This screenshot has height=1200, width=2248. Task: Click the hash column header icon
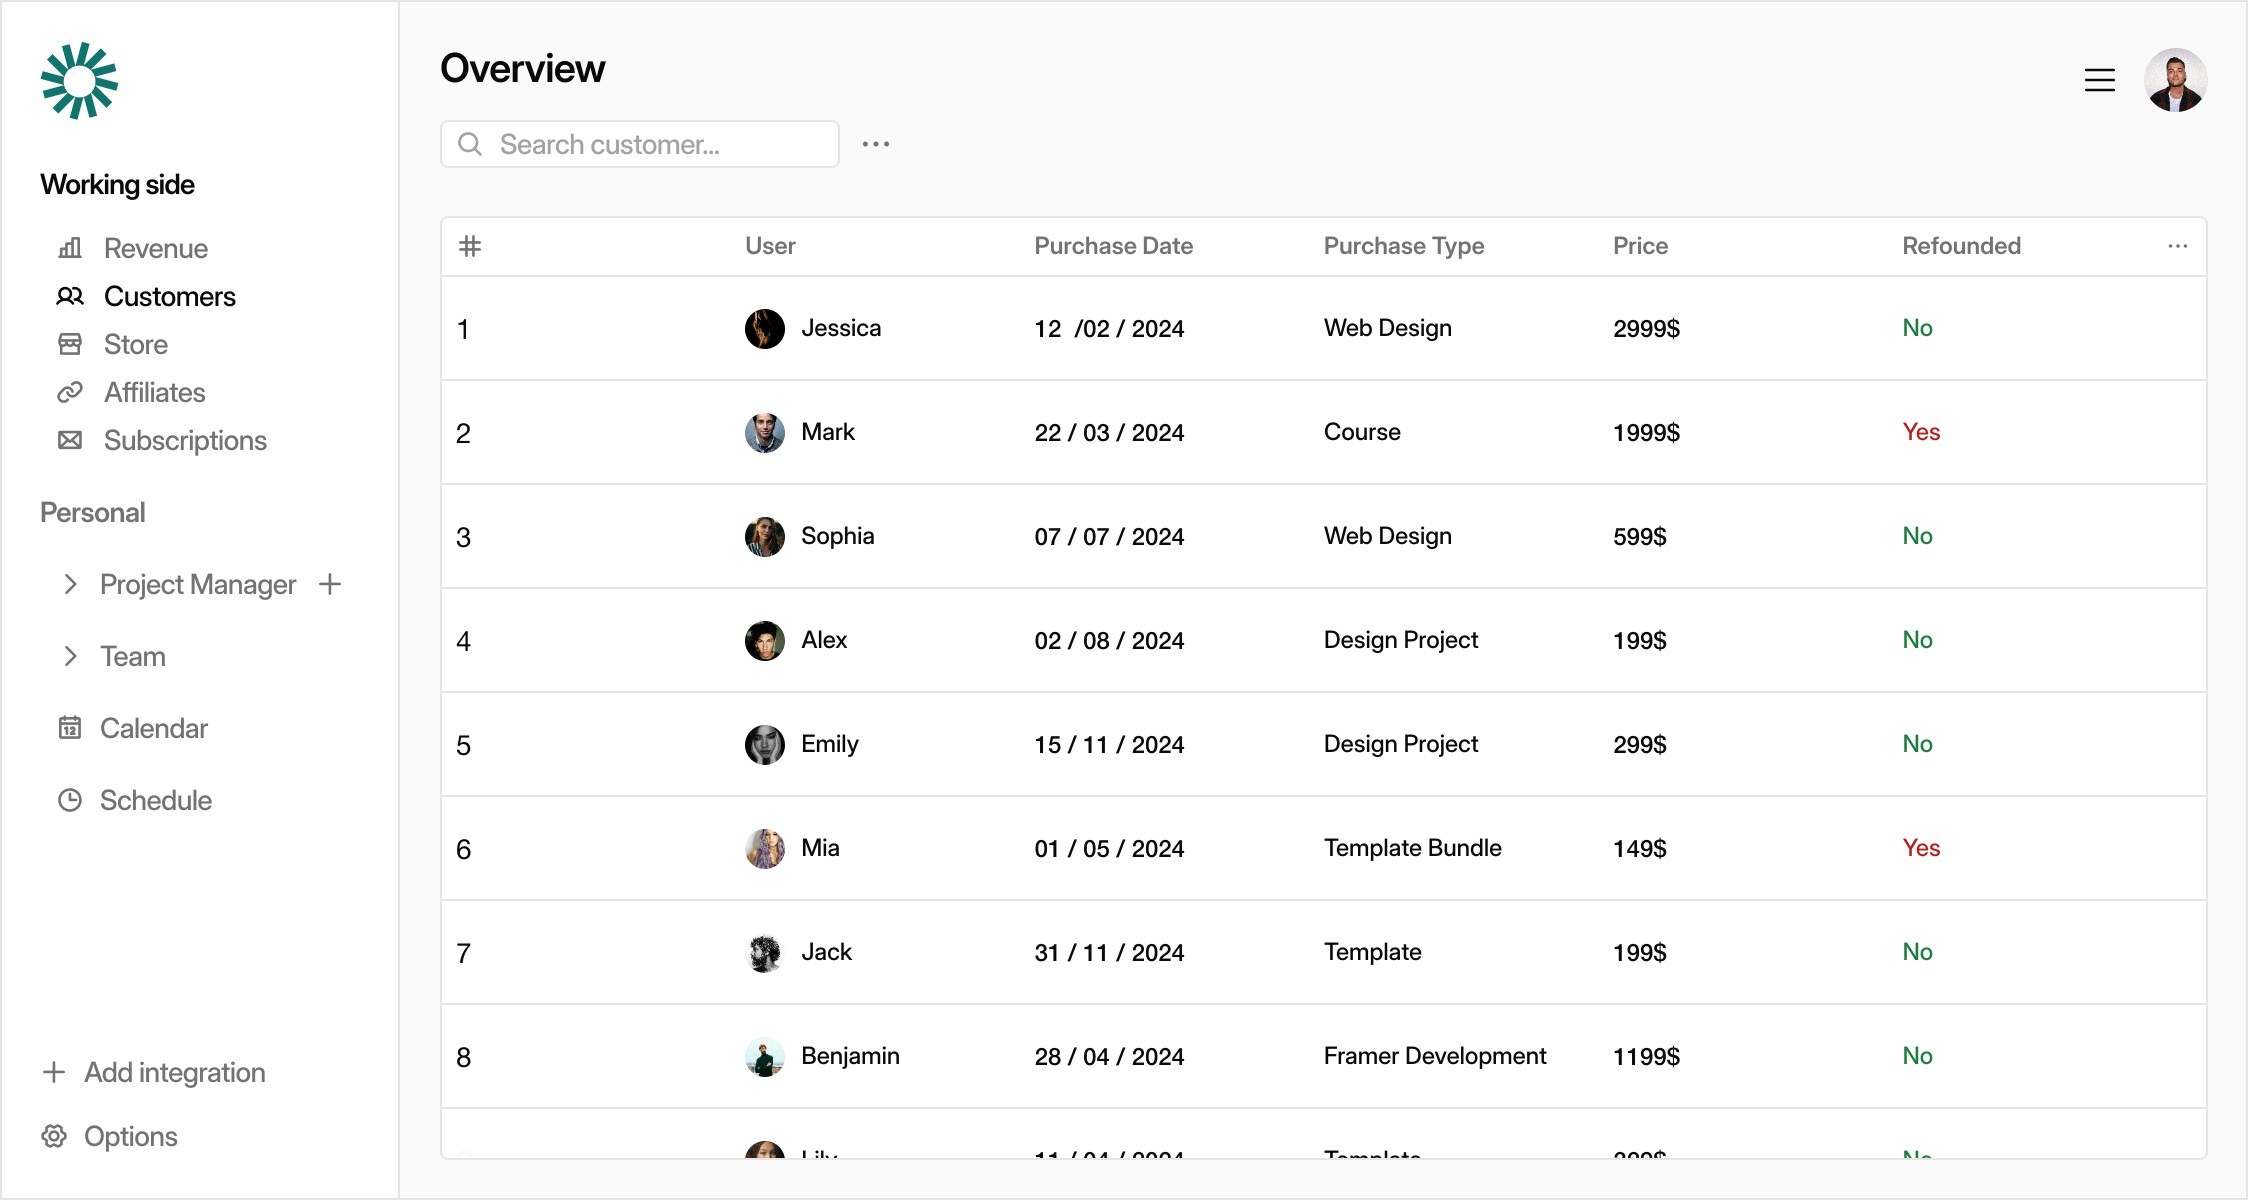click(470, 246)
